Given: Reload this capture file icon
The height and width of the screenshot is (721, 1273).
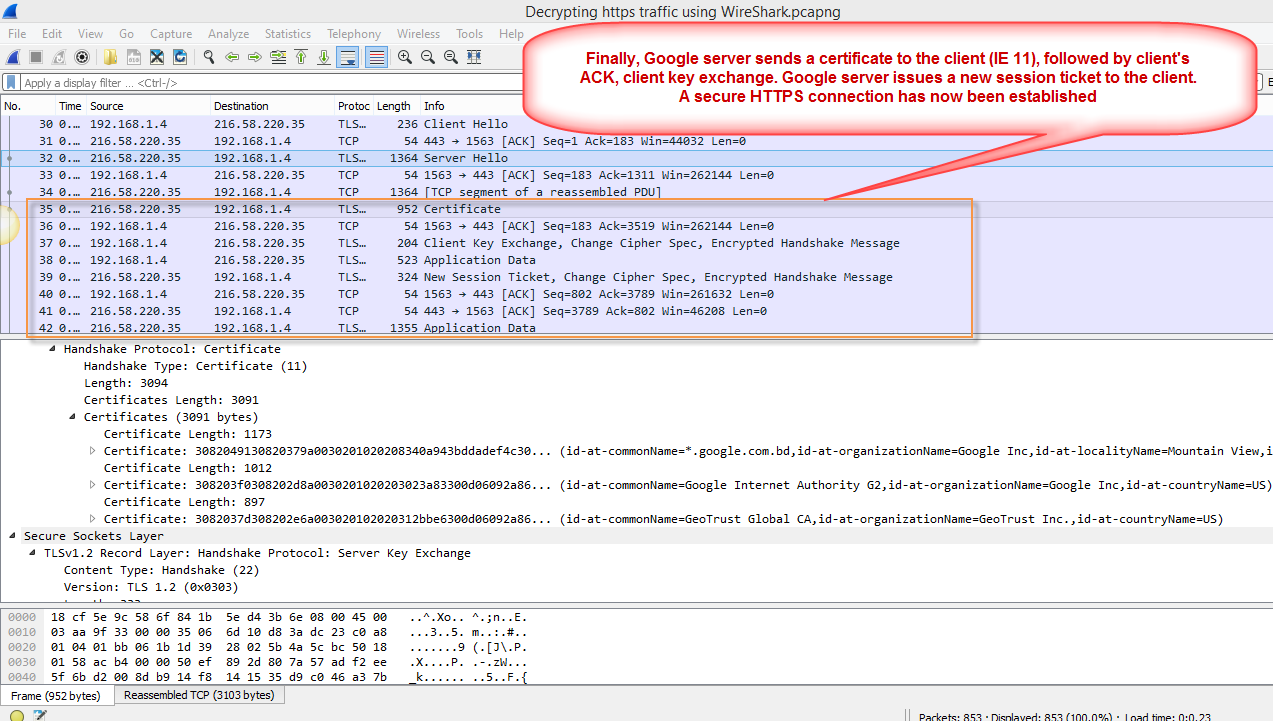Looking at the screenshot, I should point(180,57).
